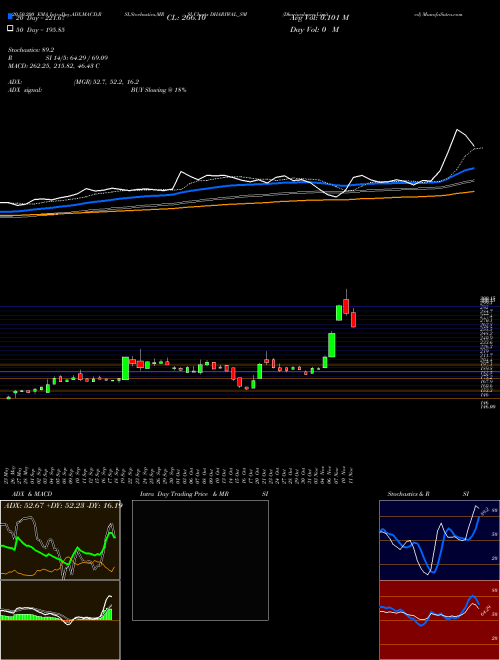
Task: Click the Avg Vol: 0.101 M label
Action: (319, 17)
